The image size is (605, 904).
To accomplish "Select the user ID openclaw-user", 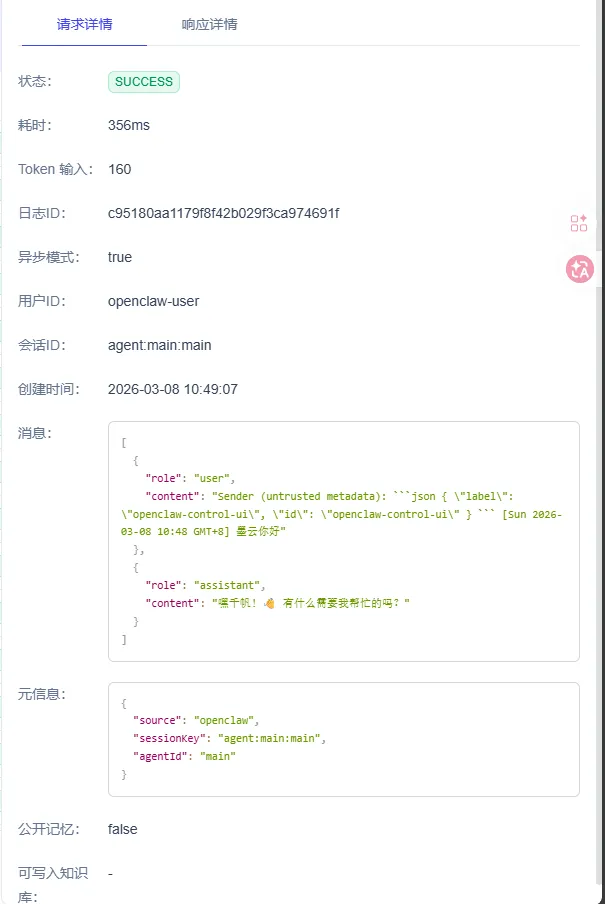I will pyautogui.click(x=153, y=302).
